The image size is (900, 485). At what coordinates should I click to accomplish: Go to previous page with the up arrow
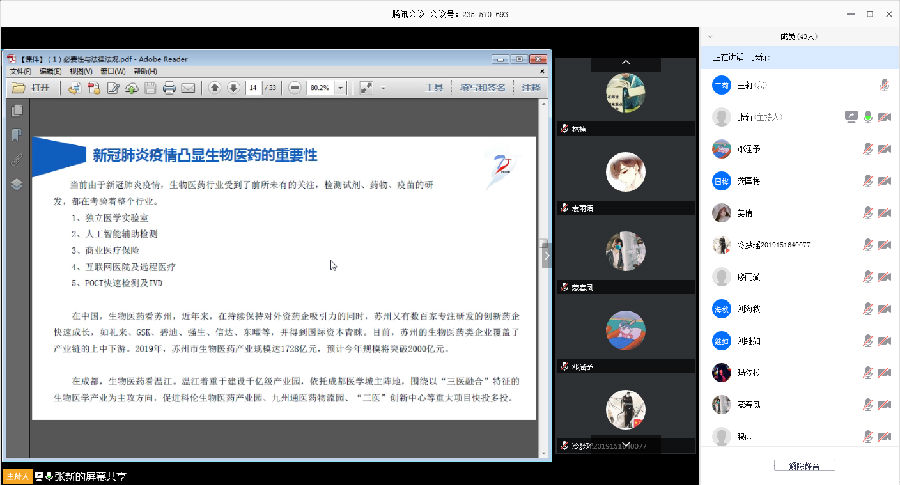click(x=214, y=88)
